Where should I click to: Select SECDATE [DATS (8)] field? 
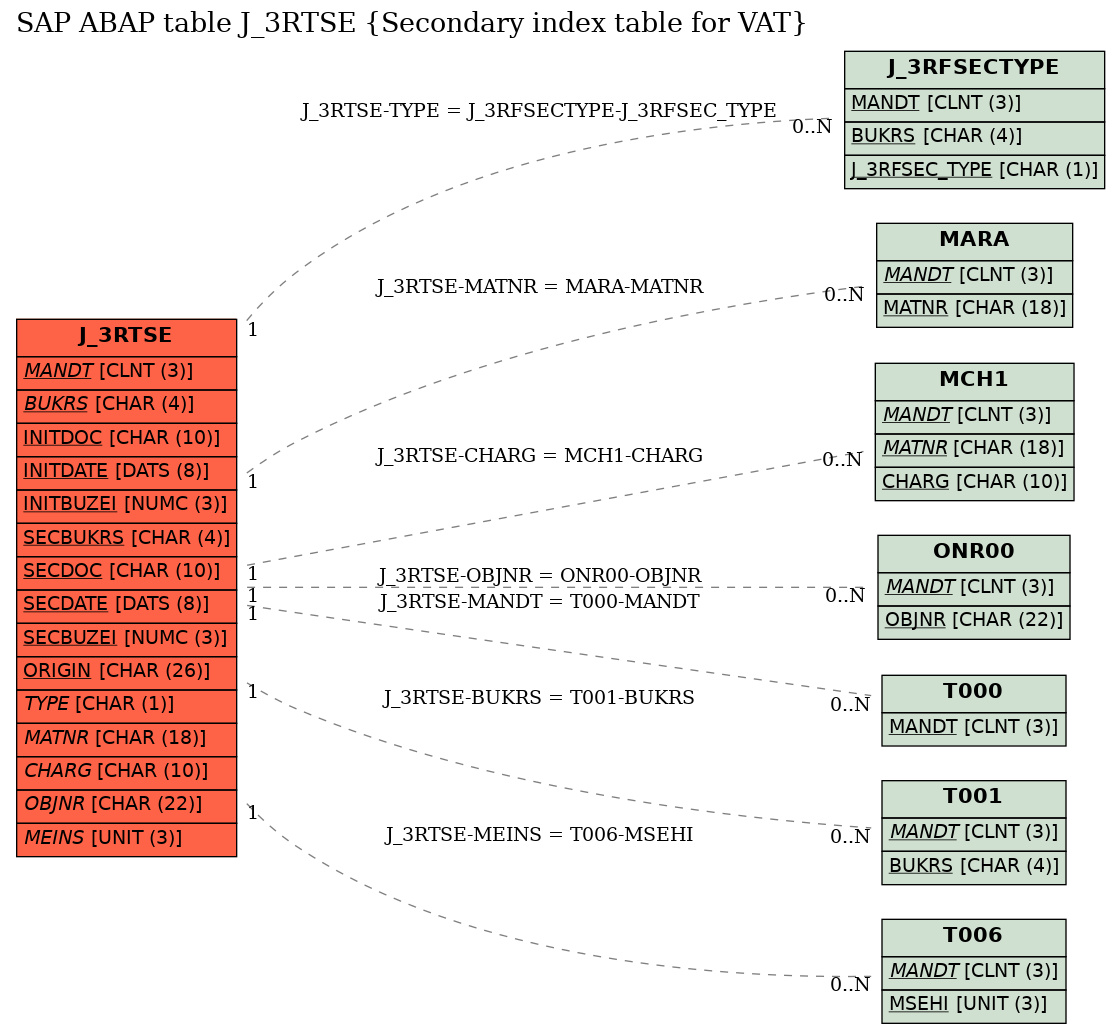pos(126,606)
